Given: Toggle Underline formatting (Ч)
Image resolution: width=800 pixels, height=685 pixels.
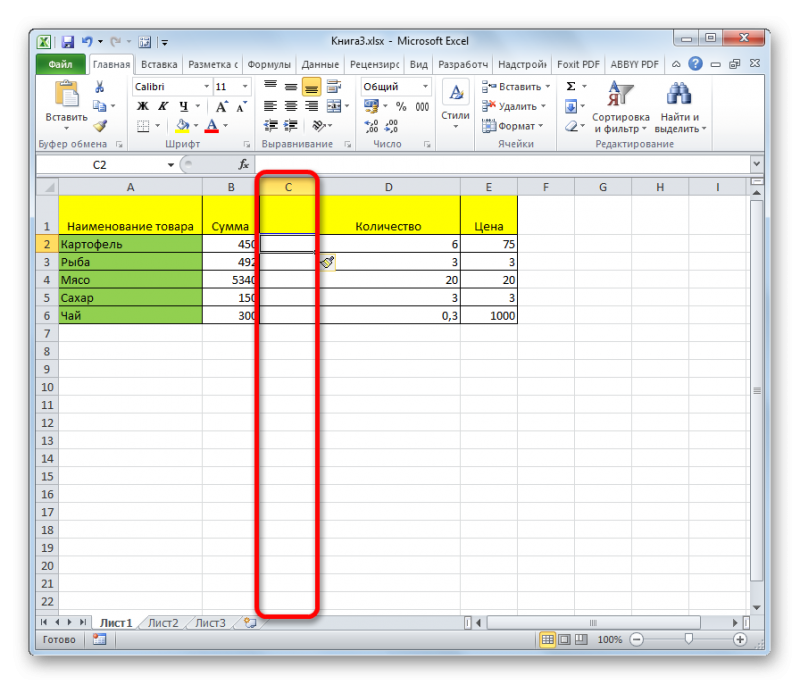Looking at the screenshot, I should click(x=183, y=106).
